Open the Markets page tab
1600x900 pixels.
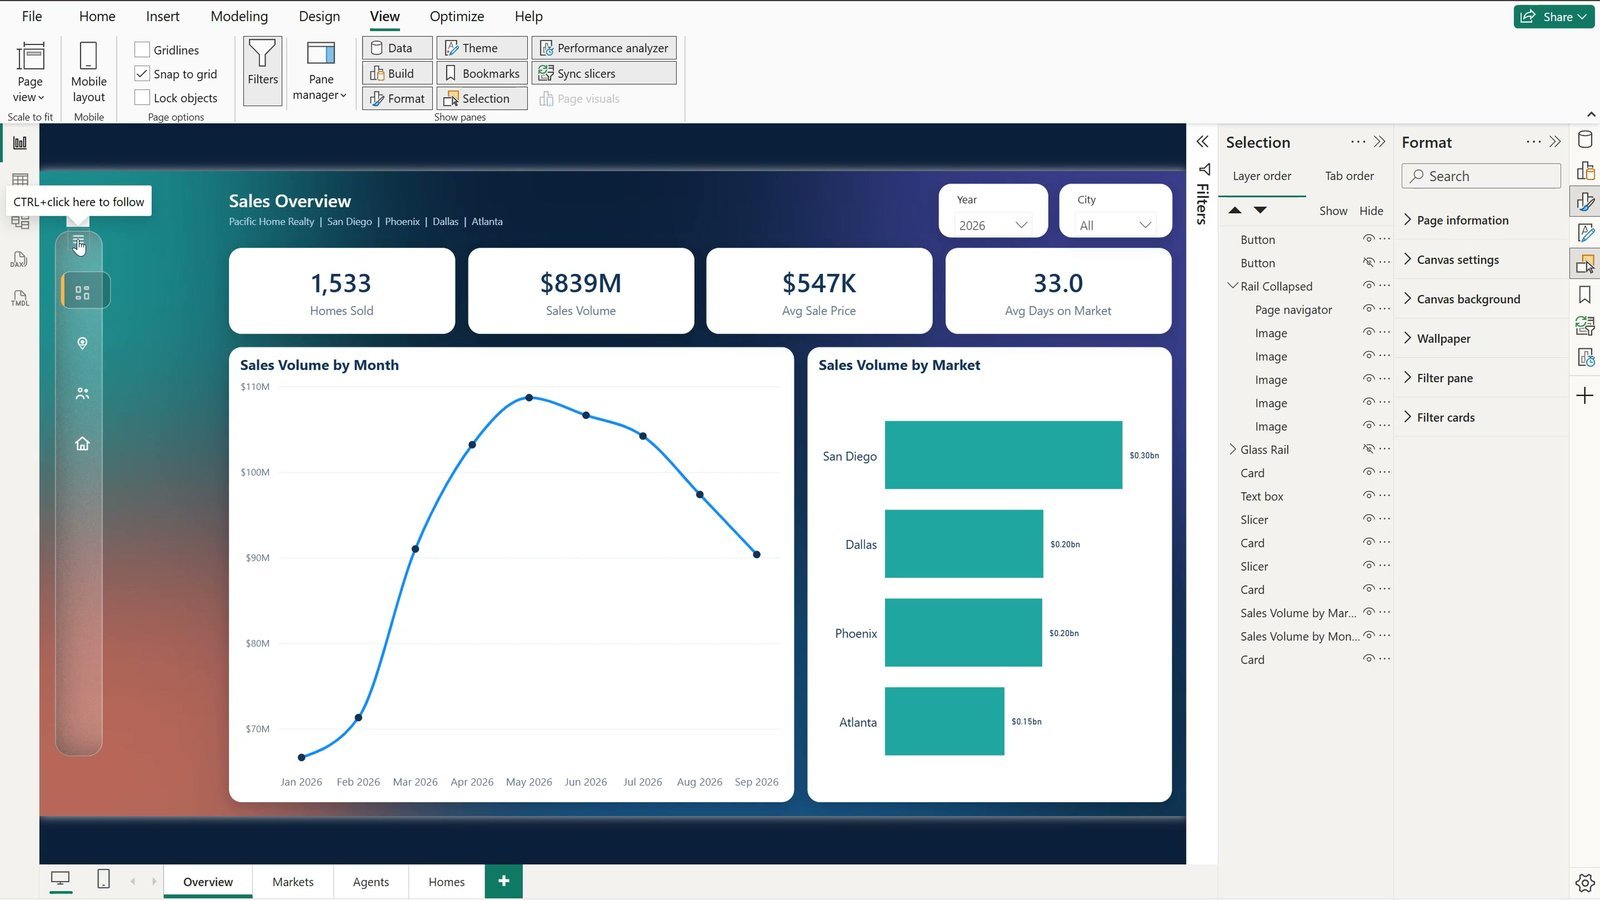coord(293,882)
